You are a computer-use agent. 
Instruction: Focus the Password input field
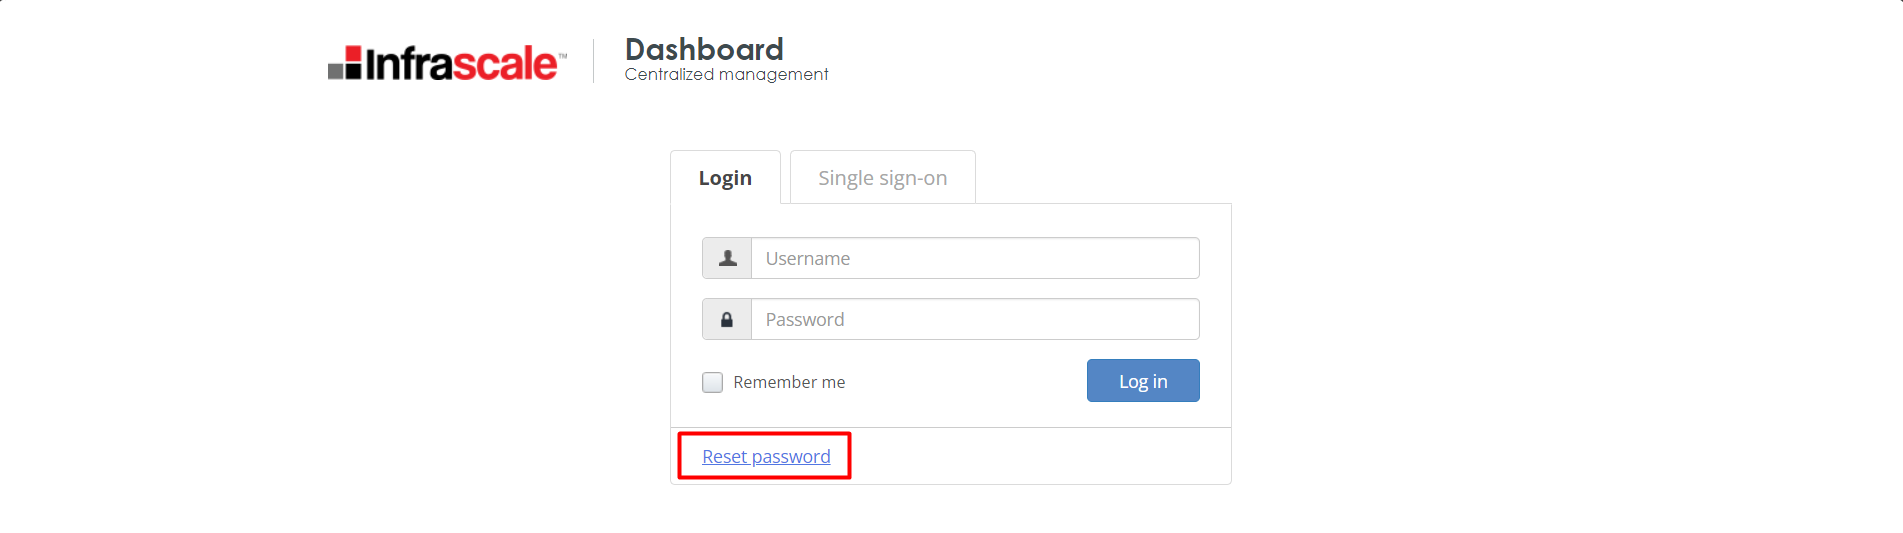[975, 320]
